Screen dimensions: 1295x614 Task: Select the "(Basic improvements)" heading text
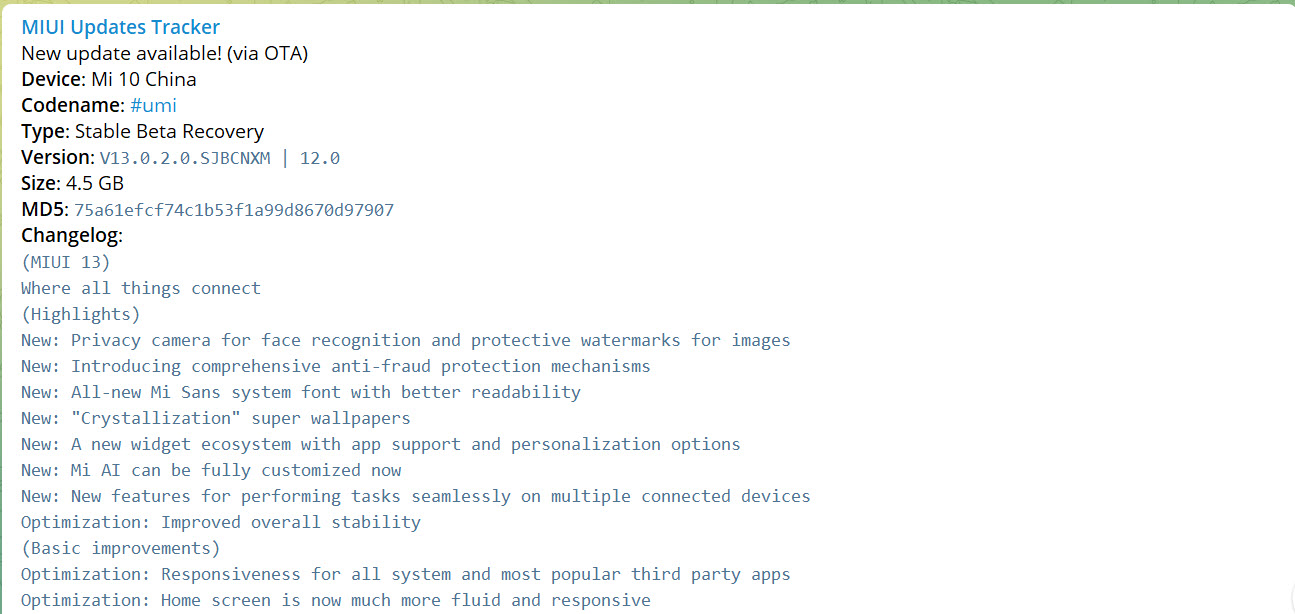(x=121, y=548)
